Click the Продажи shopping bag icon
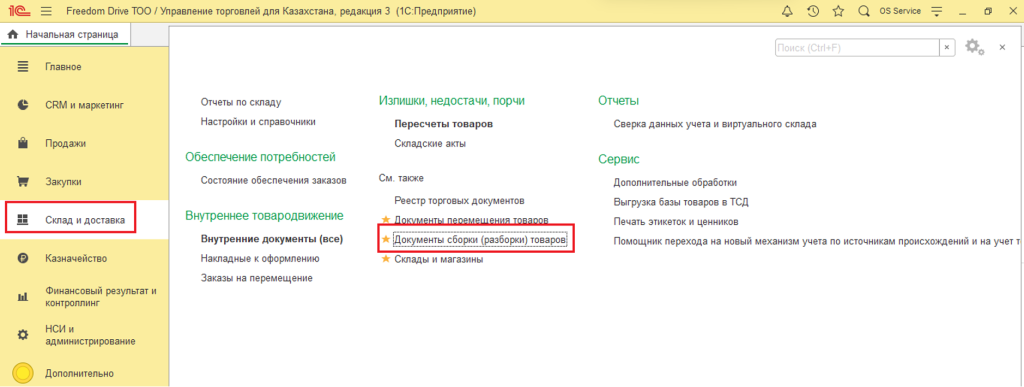The height and width of the screenshot is (387, 1024). tap(23, 143)
